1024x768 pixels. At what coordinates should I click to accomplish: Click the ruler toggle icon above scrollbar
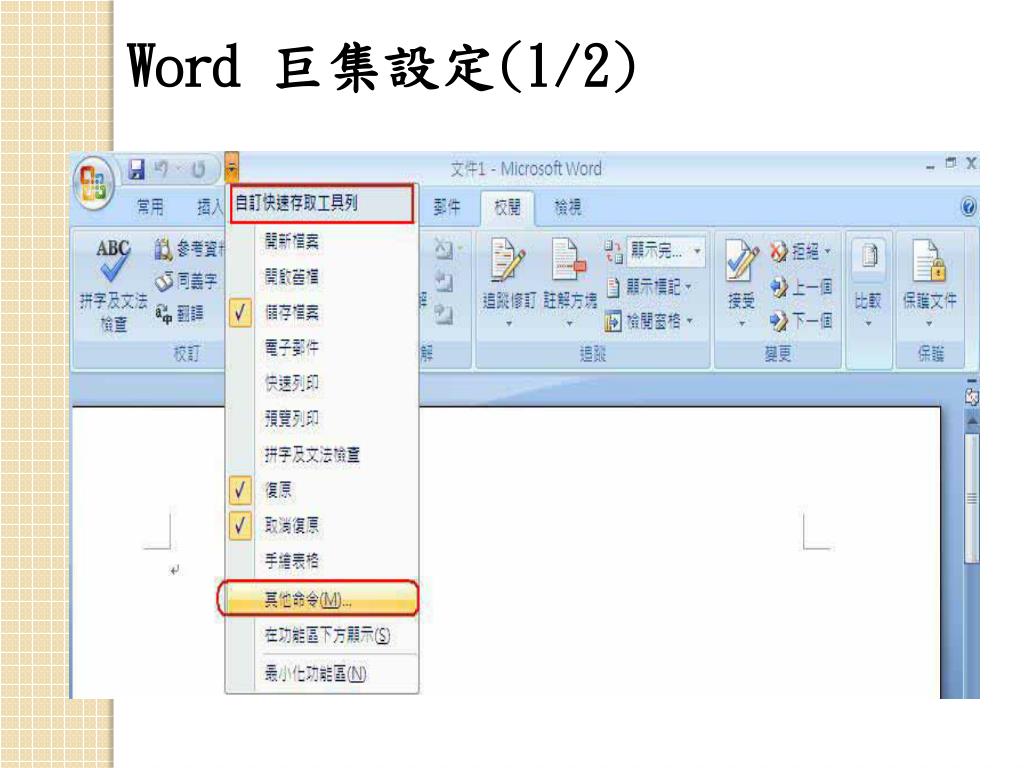[x=972, y=396]
